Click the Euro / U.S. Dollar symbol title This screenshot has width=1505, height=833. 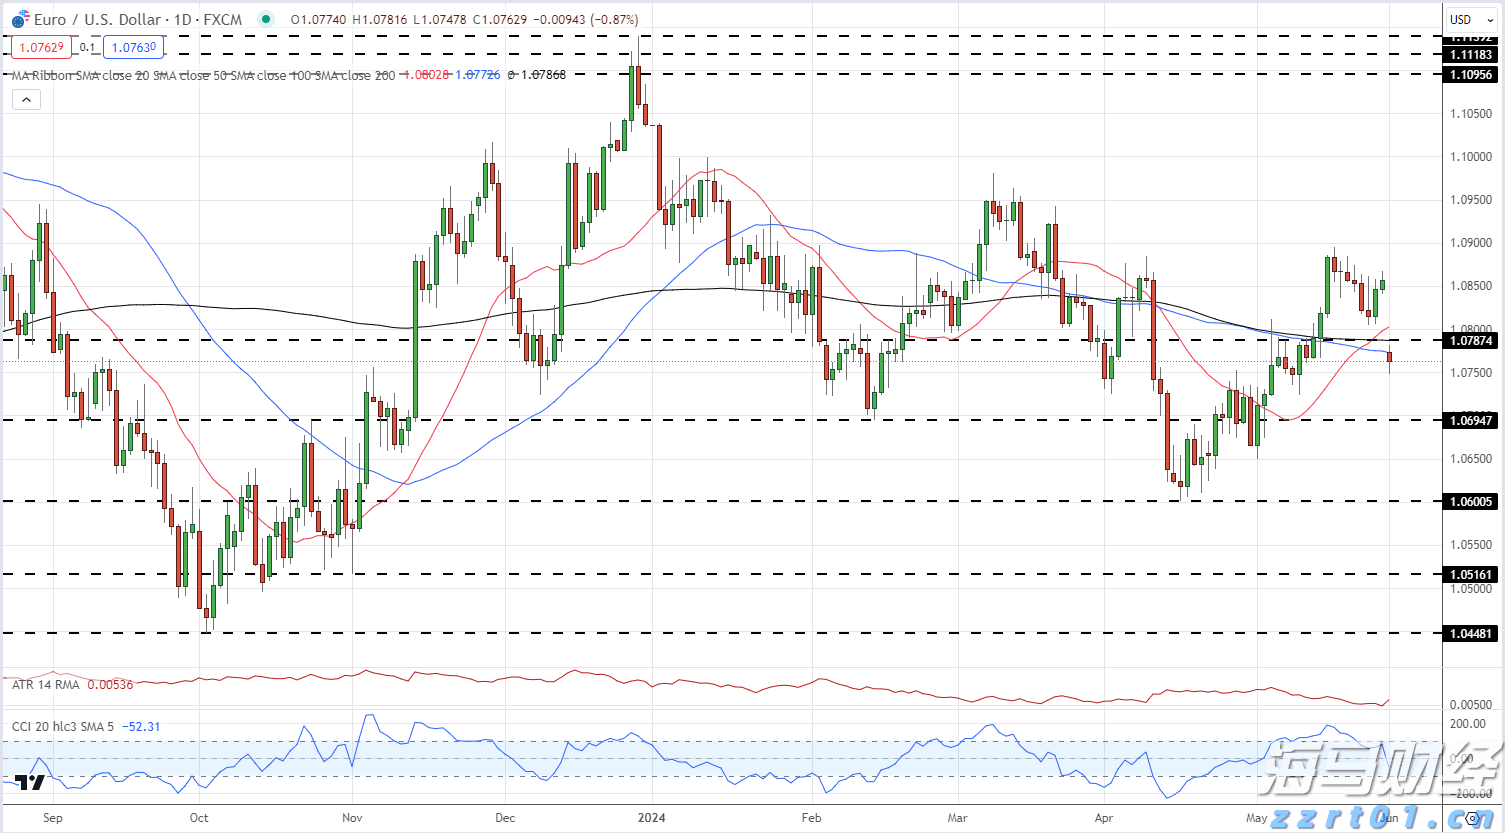(98, 19)
